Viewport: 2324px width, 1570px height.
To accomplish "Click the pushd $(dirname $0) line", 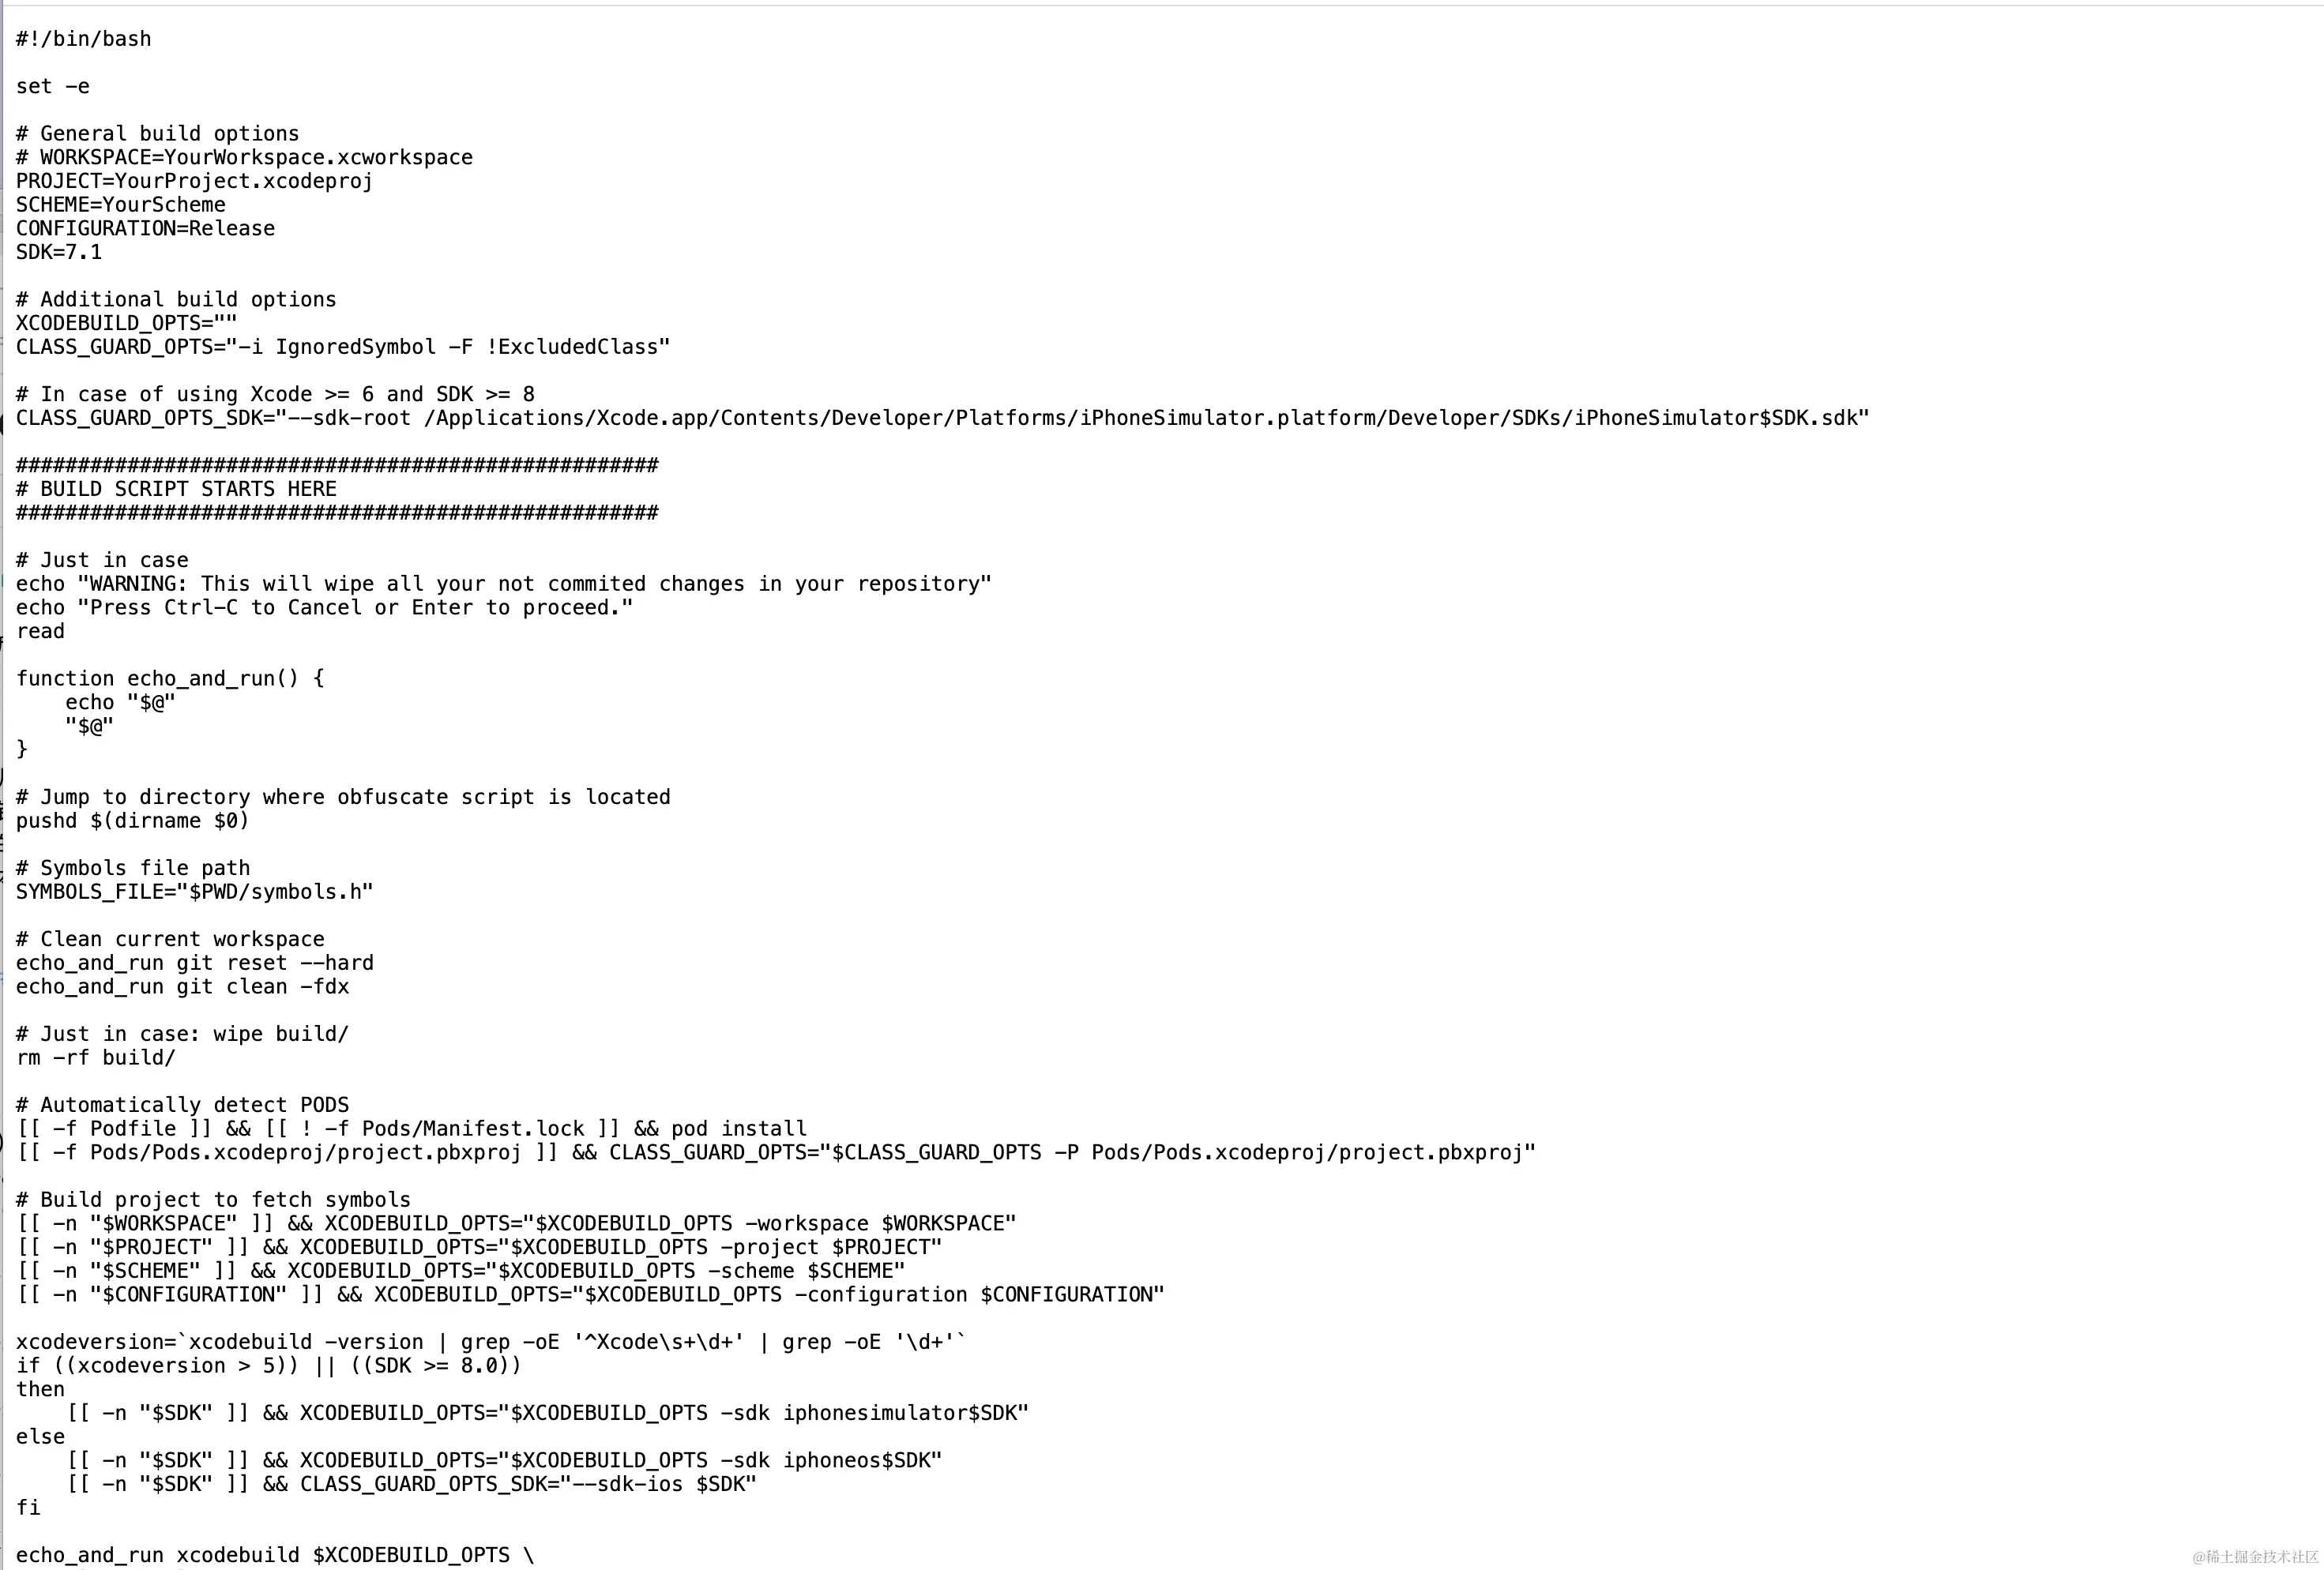I will (x=132, y=821).
